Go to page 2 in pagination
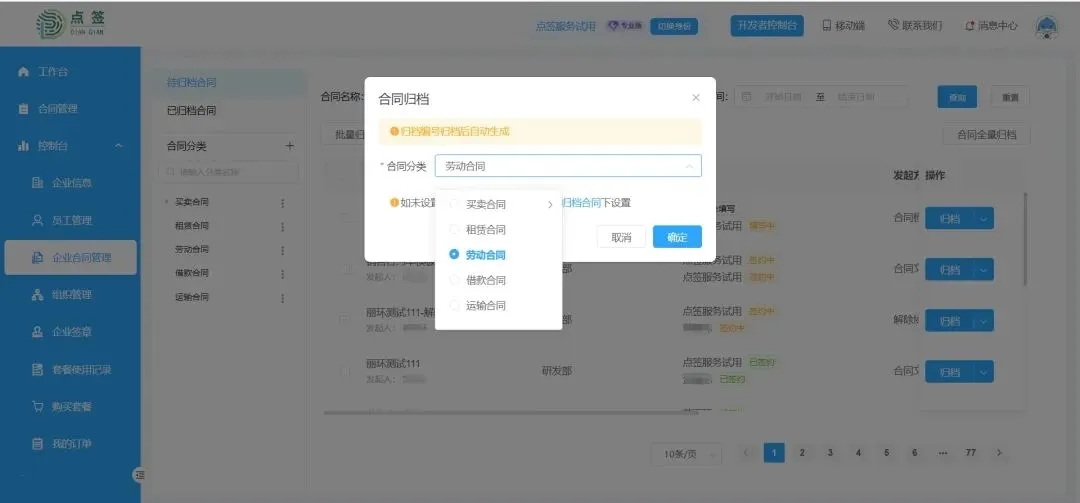1080x503 pixels. coord(802,453)
